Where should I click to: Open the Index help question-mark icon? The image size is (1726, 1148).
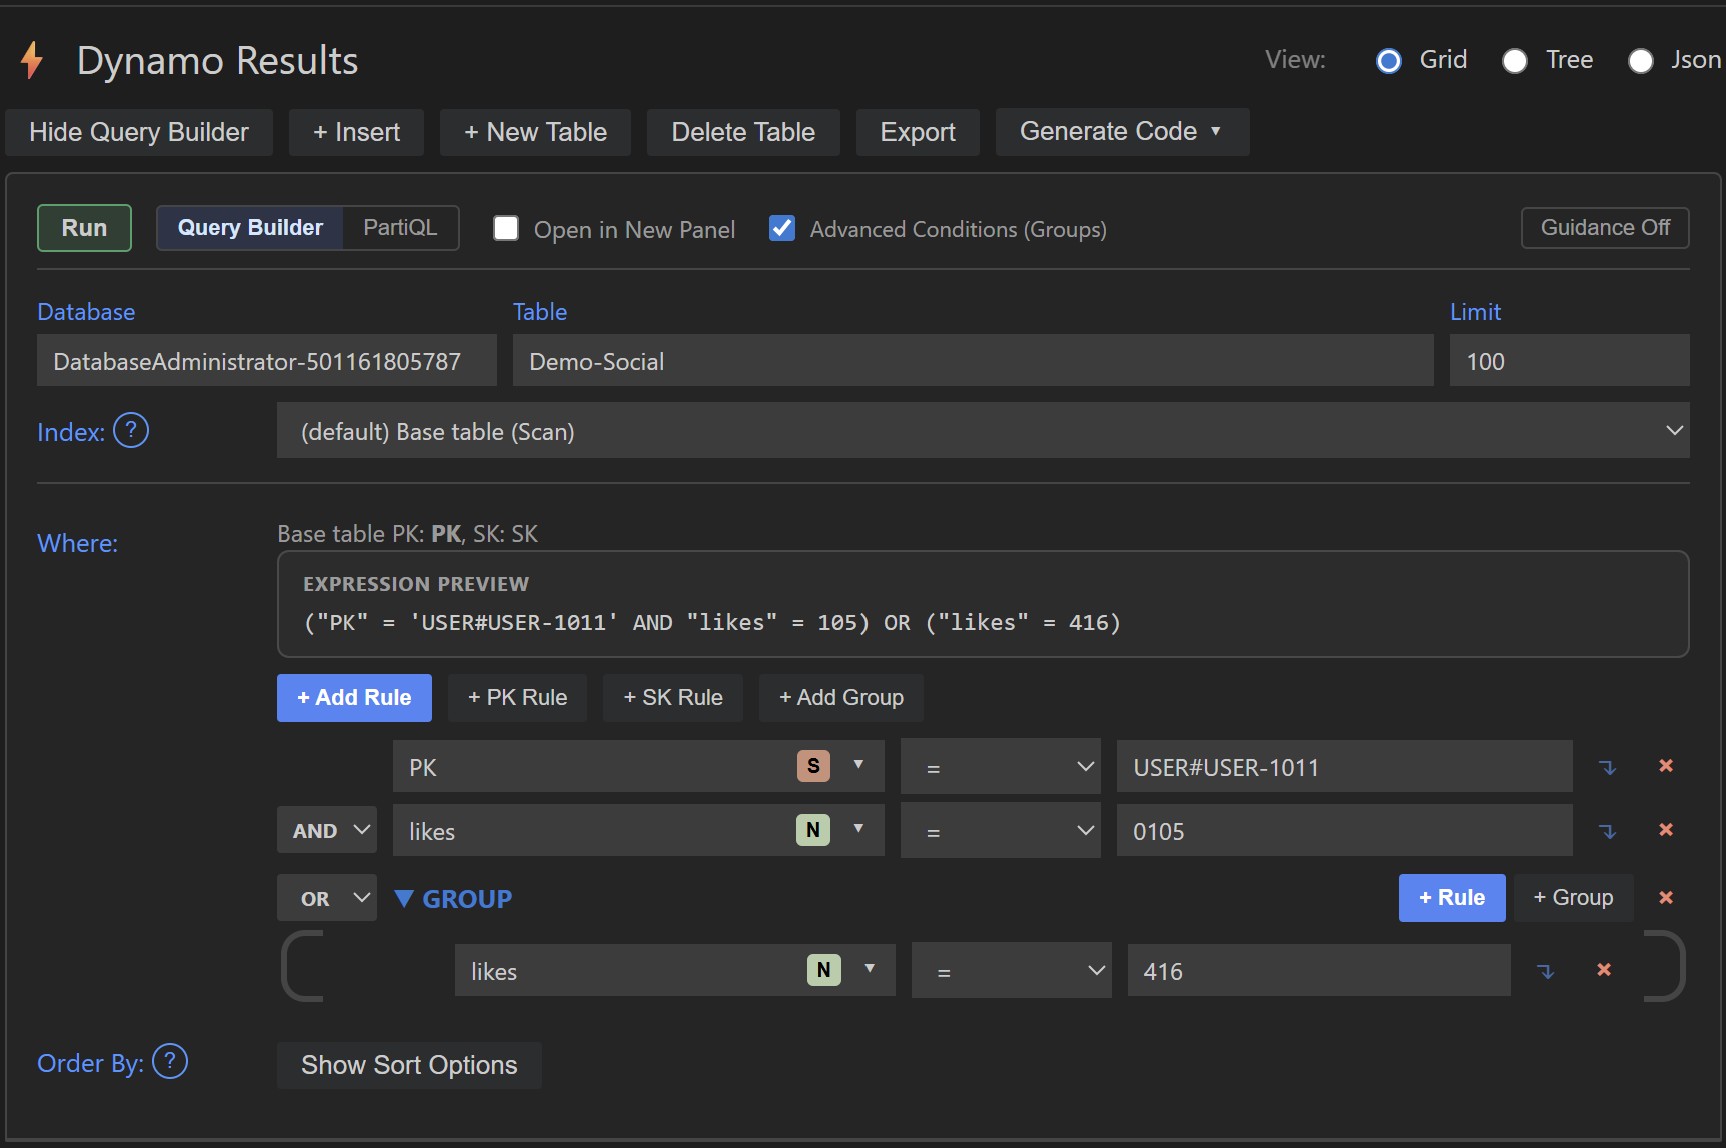tap(131, 431)
